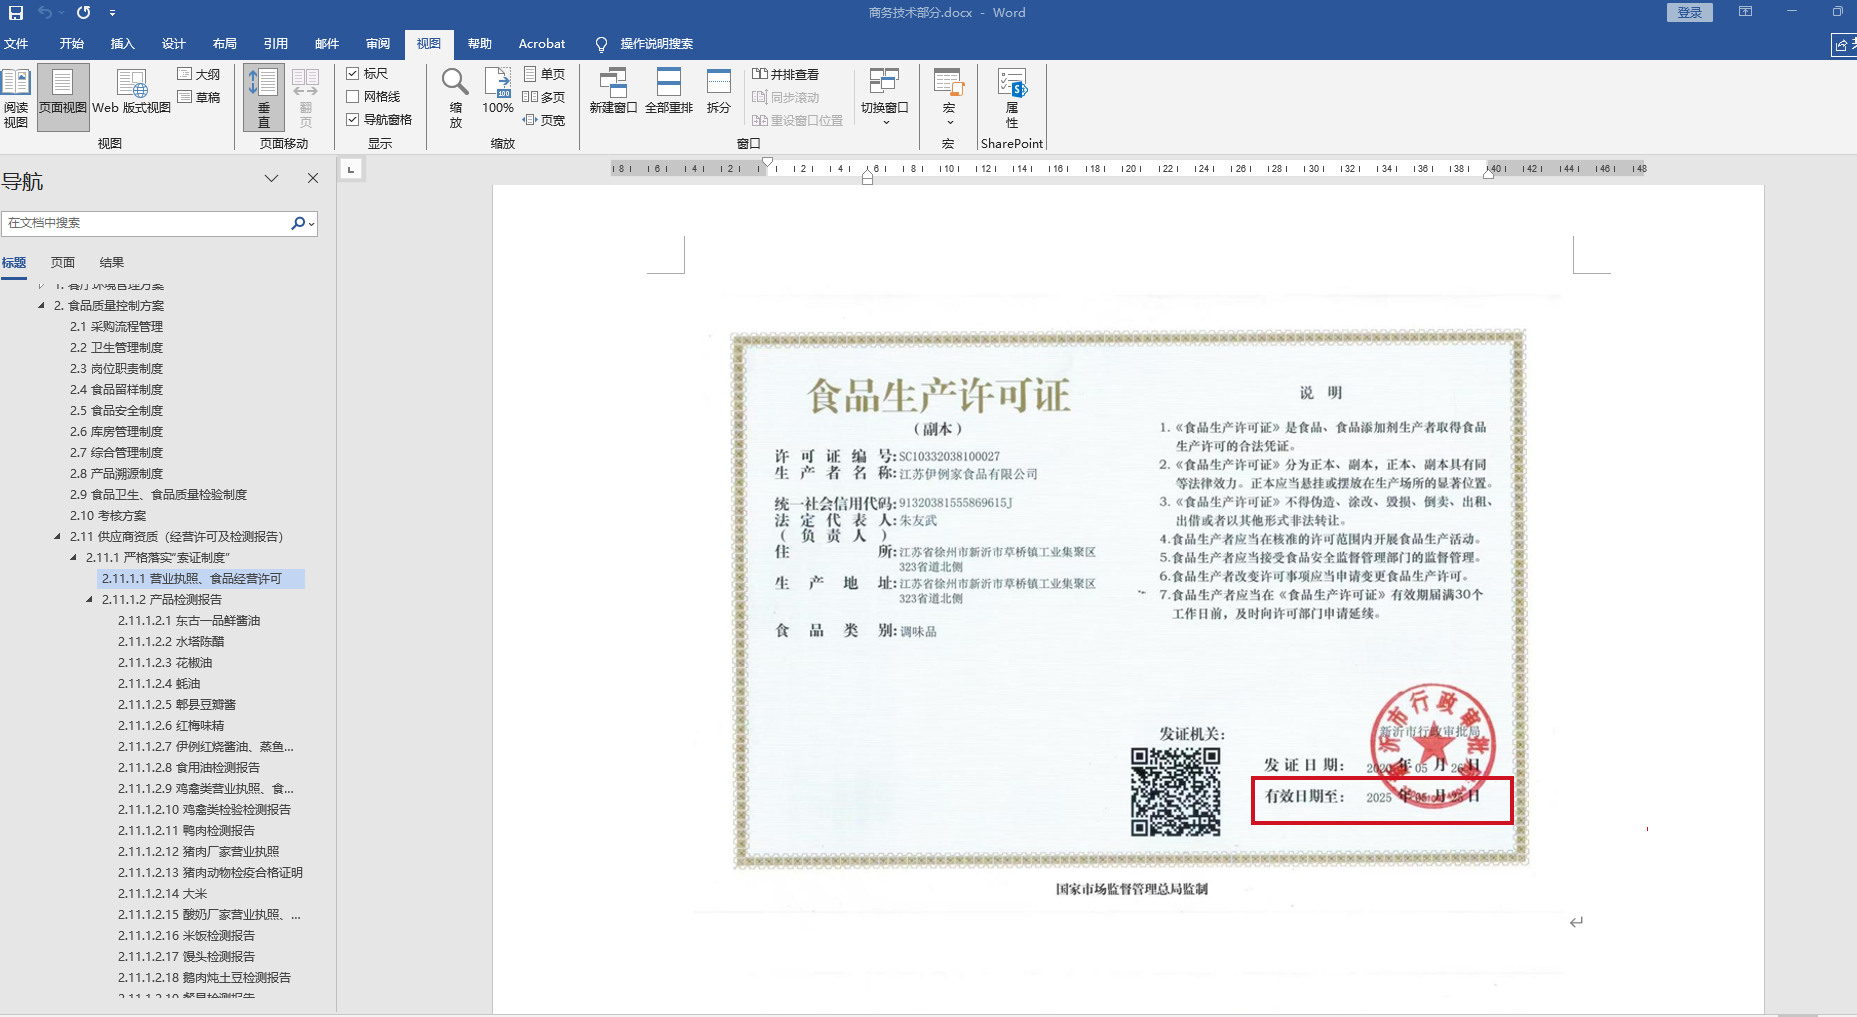Click the left indent marker on ruler
The width and height of the screenshot is (1857, 1017).
tap(867, 177)
